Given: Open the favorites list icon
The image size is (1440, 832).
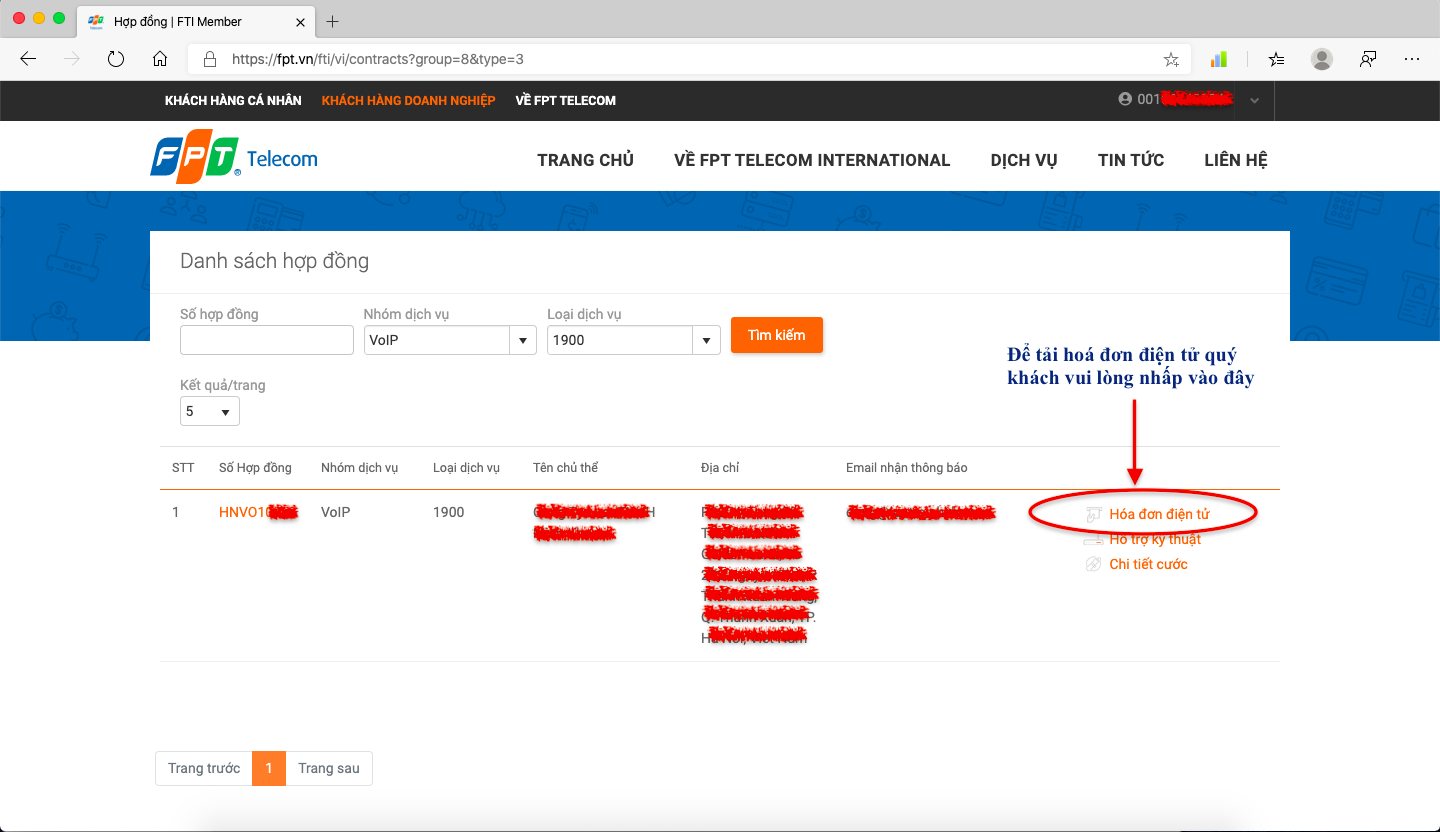Looking at the screenshot, I should point(1276,59).
